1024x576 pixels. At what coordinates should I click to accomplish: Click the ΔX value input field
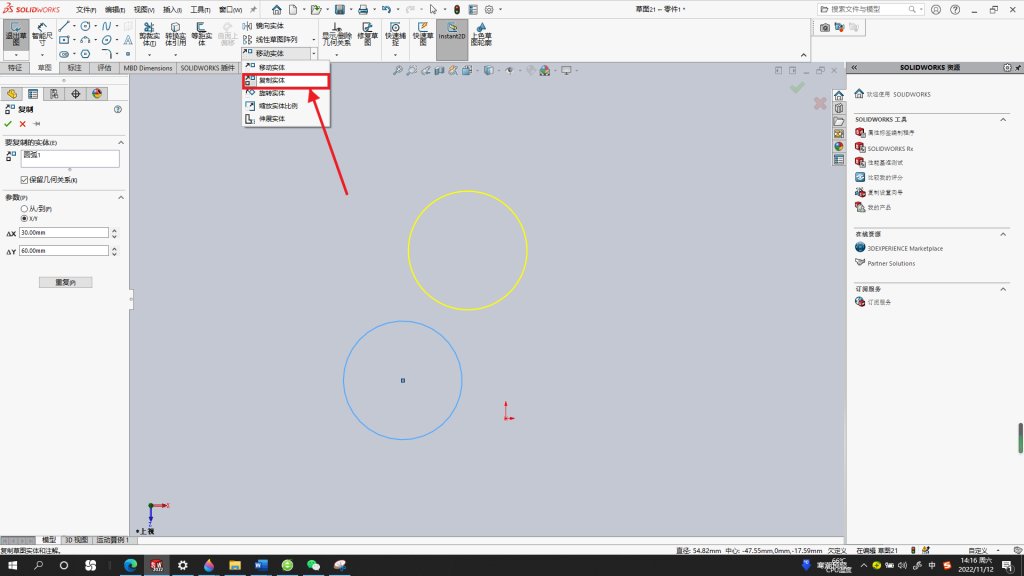[x=63, y=232]
